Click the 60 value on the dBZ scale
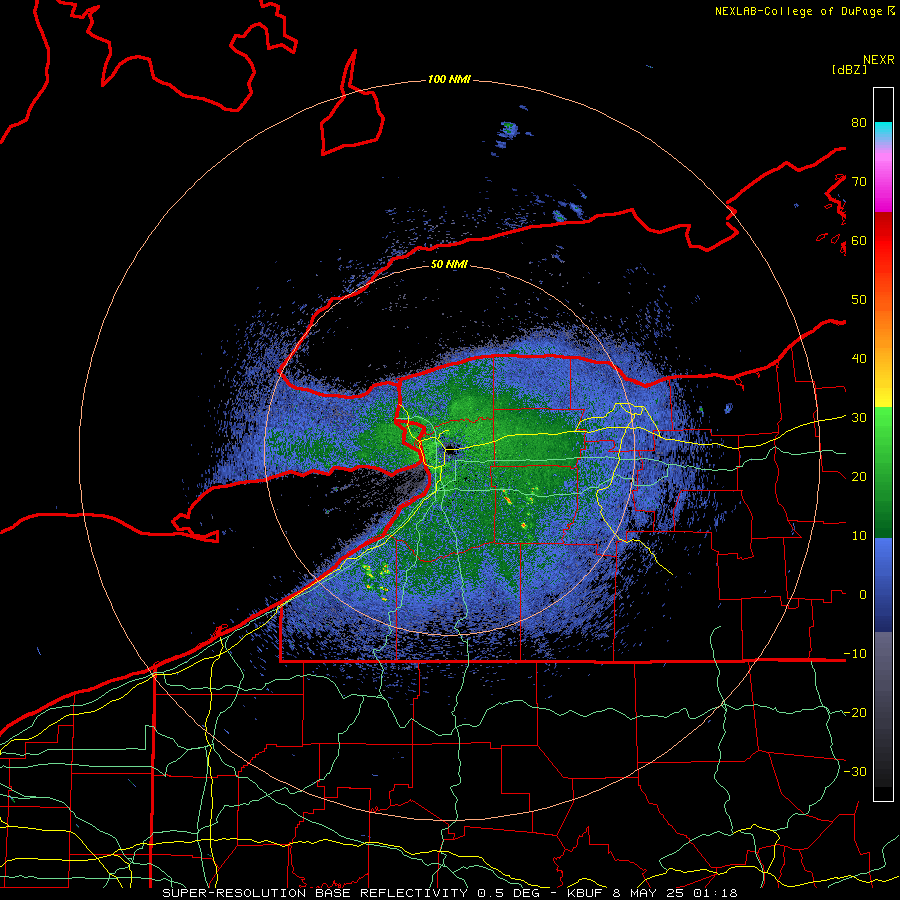900x900 pixels. click(859, 240)
